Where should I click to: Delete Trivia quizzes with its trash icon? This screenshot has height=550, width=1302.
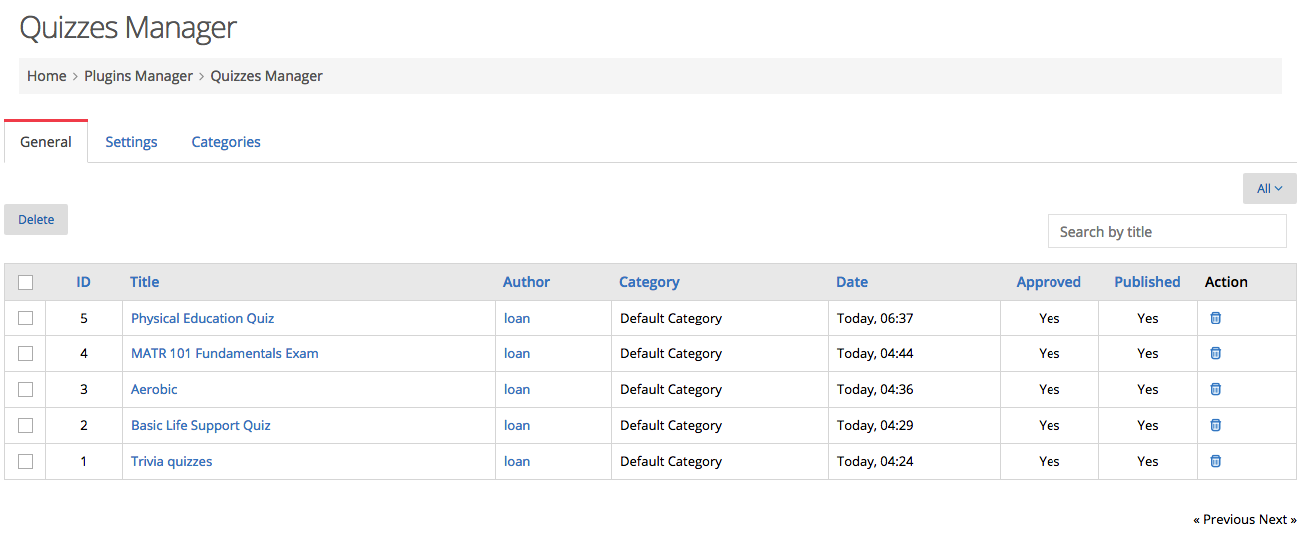tap(1216, 461)
